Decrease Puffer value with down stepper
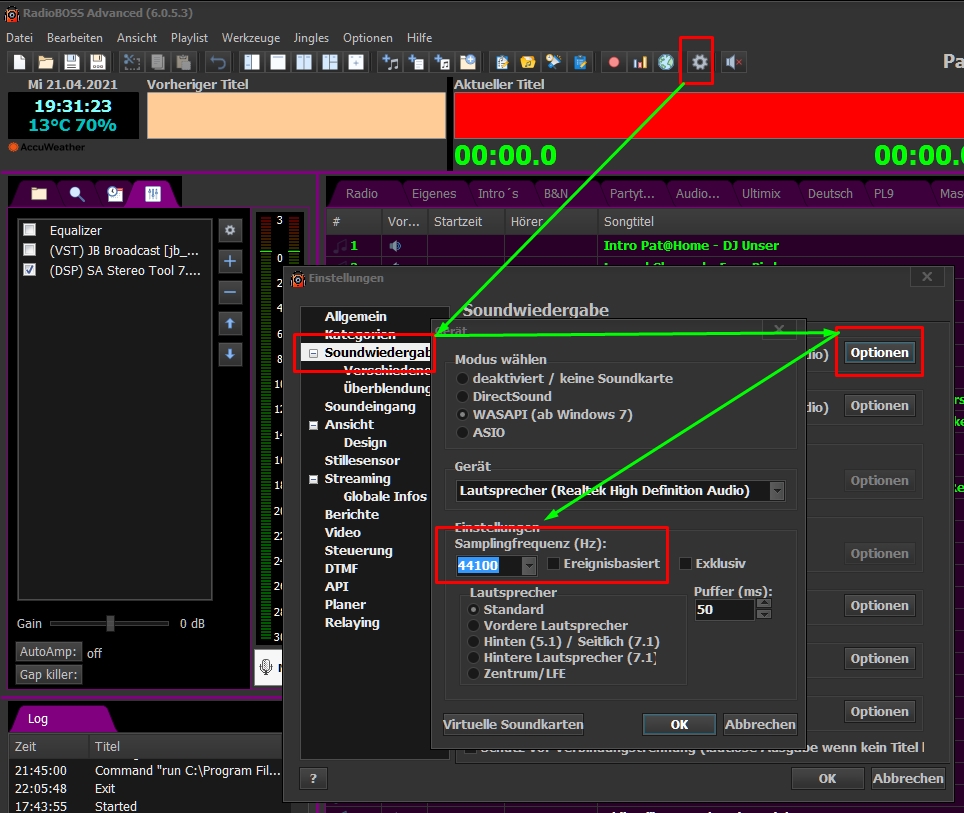This screenshot has width=964, height=813. click(764, 614)
